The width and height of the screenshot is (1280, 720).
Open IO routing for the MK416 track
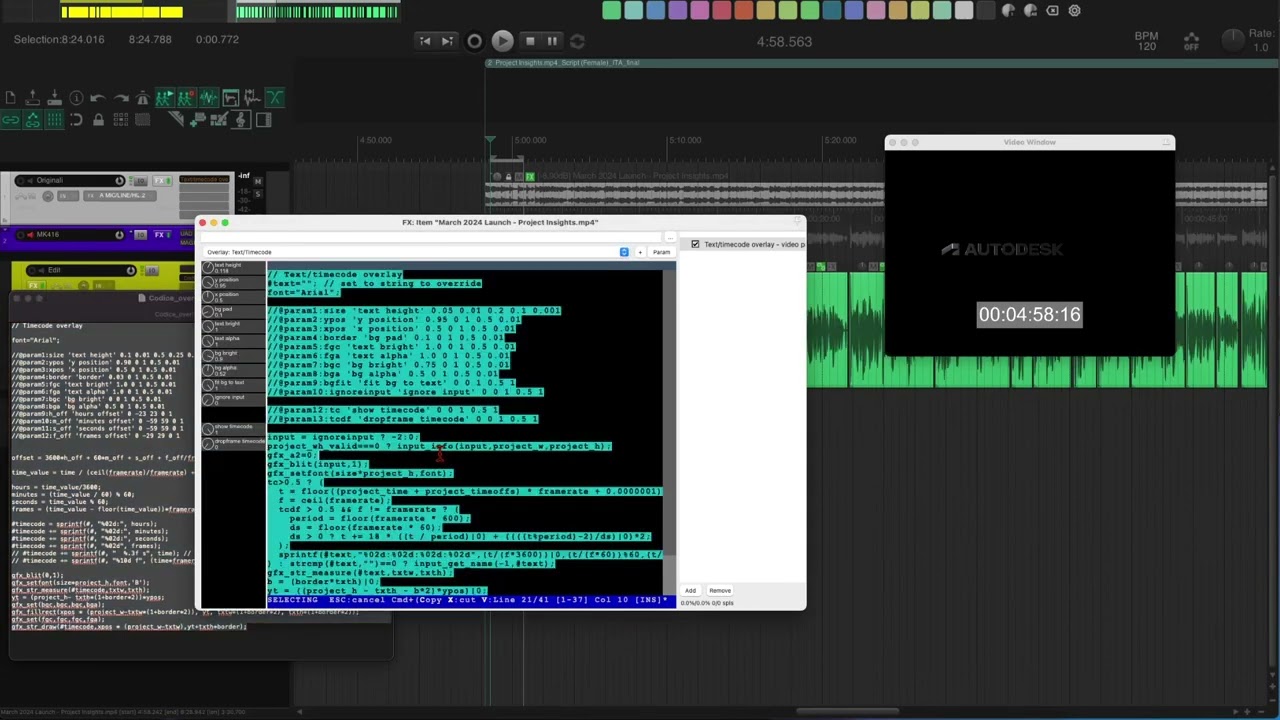coord(141,235)
